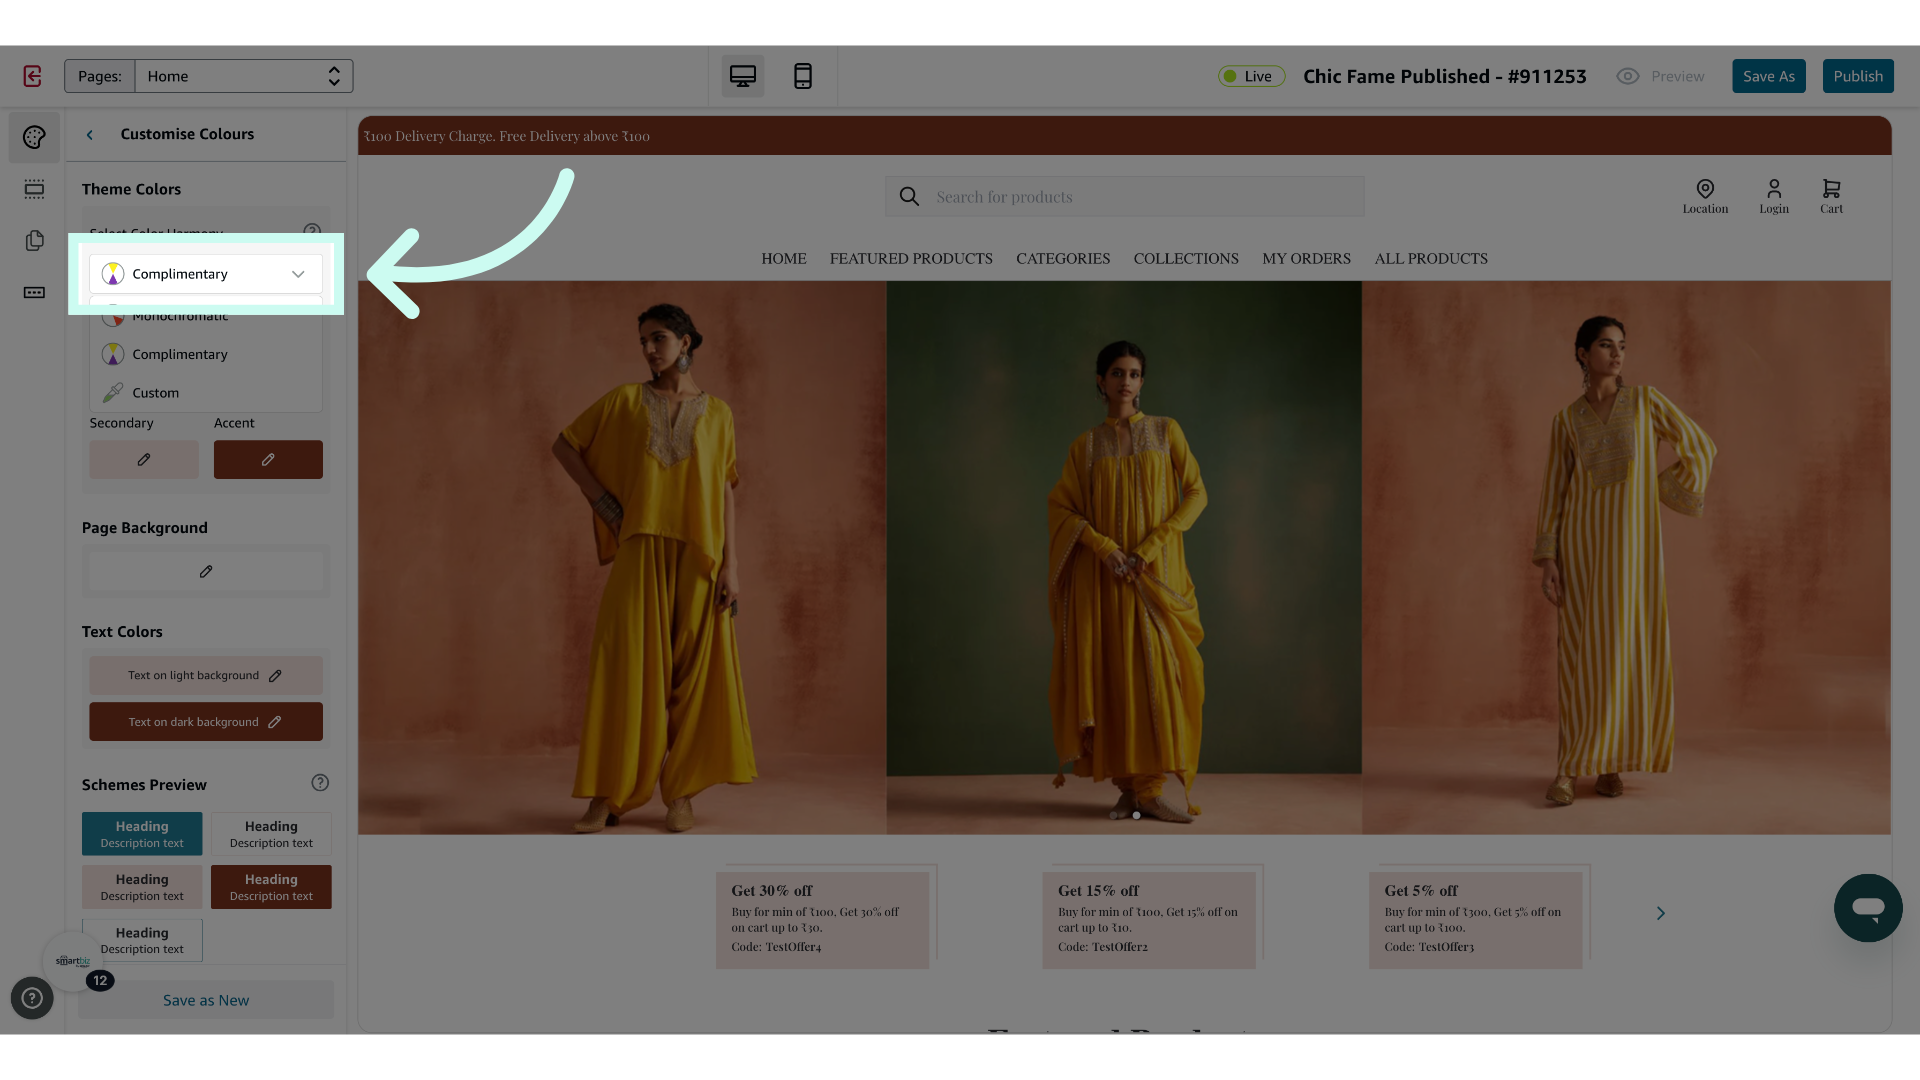Edit the Secondary colour swatch
Image resolution: width=1920 pixels, height=1080 pixels.
[144, 459]
